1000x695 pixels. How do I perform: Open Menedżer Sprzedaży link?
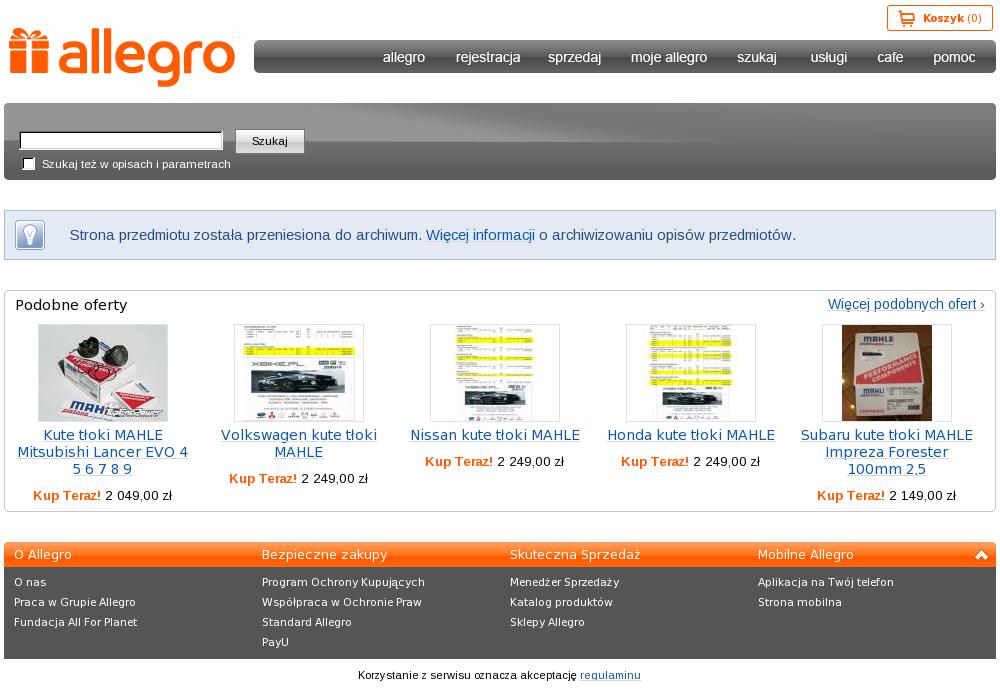pyautogui.click(x=564, y=582)
